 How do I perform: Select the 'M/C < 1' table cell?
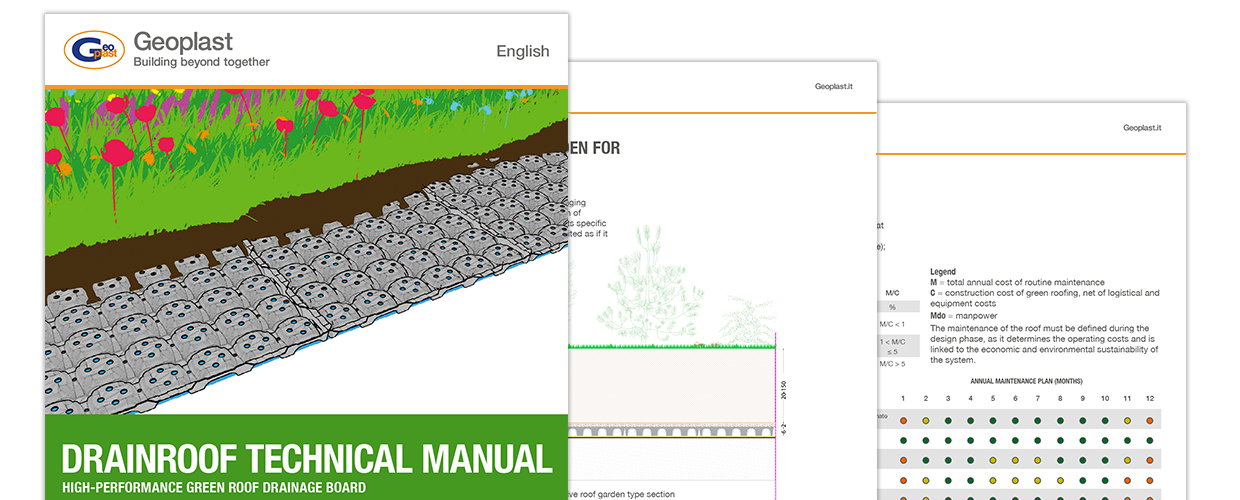[892, 324]
